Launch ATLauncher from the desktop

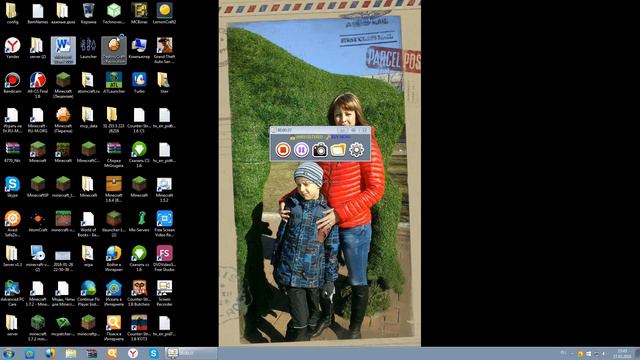point(113,83)
